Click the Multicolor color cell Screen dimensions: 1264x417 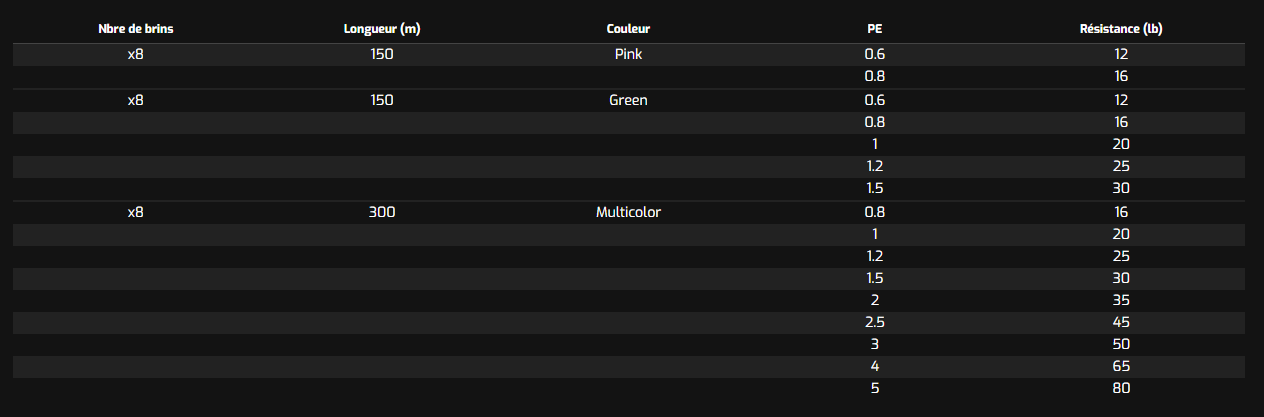pos(628,212)
